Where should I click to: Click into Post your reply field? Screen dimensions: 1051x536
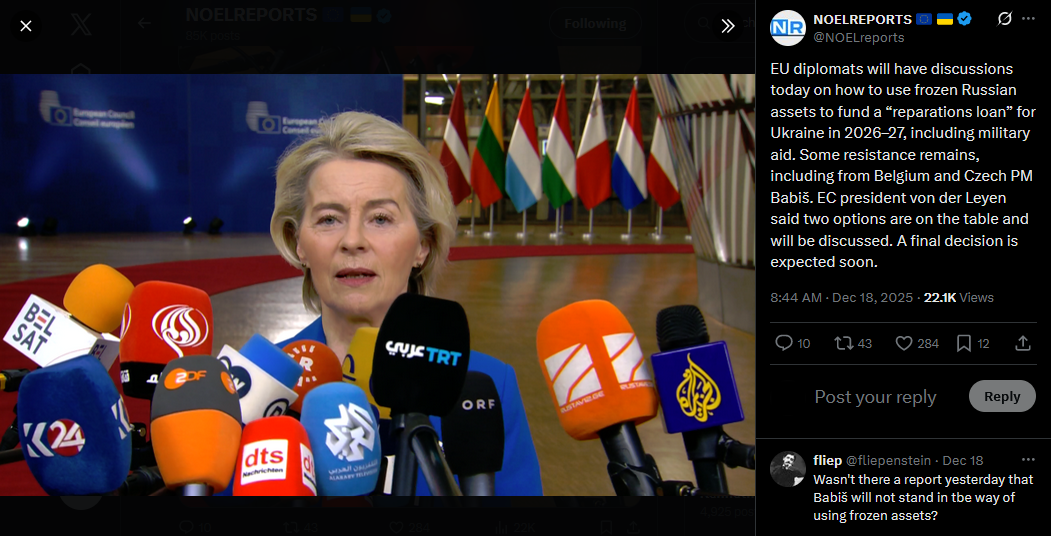click(875, 397)
